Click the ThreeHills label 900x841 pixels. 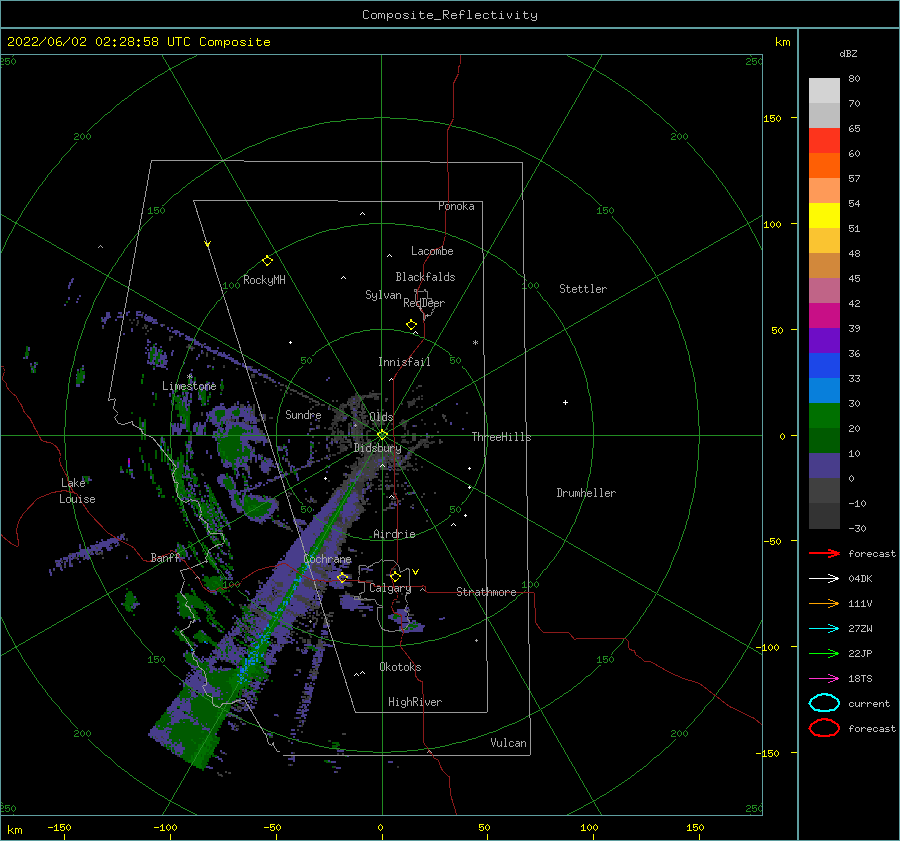[x=502, y=437]
